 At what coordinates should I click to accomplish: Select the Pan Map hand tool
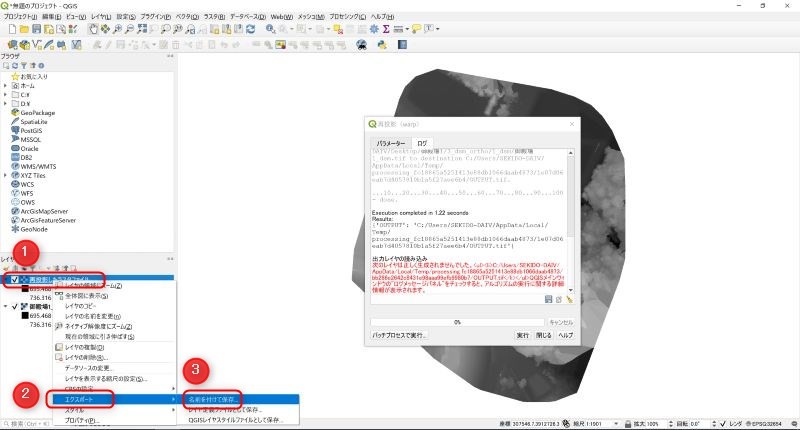[x=95, y=30]
